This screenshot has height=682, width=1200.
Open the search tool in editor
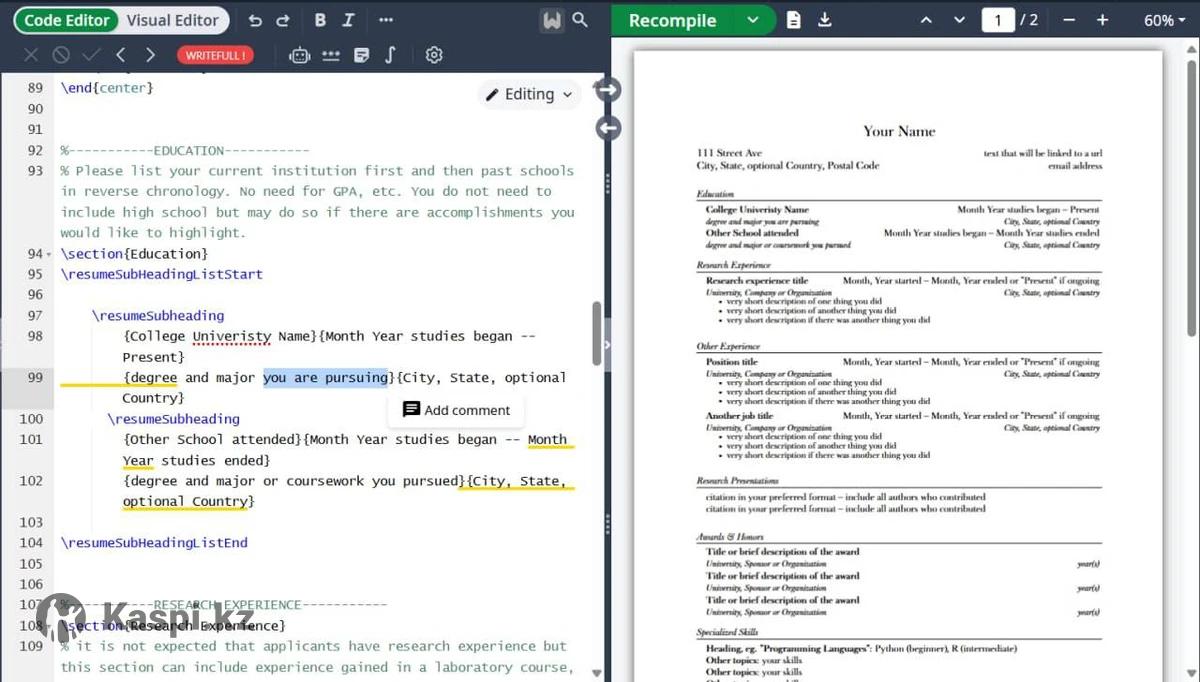point(580,20)
